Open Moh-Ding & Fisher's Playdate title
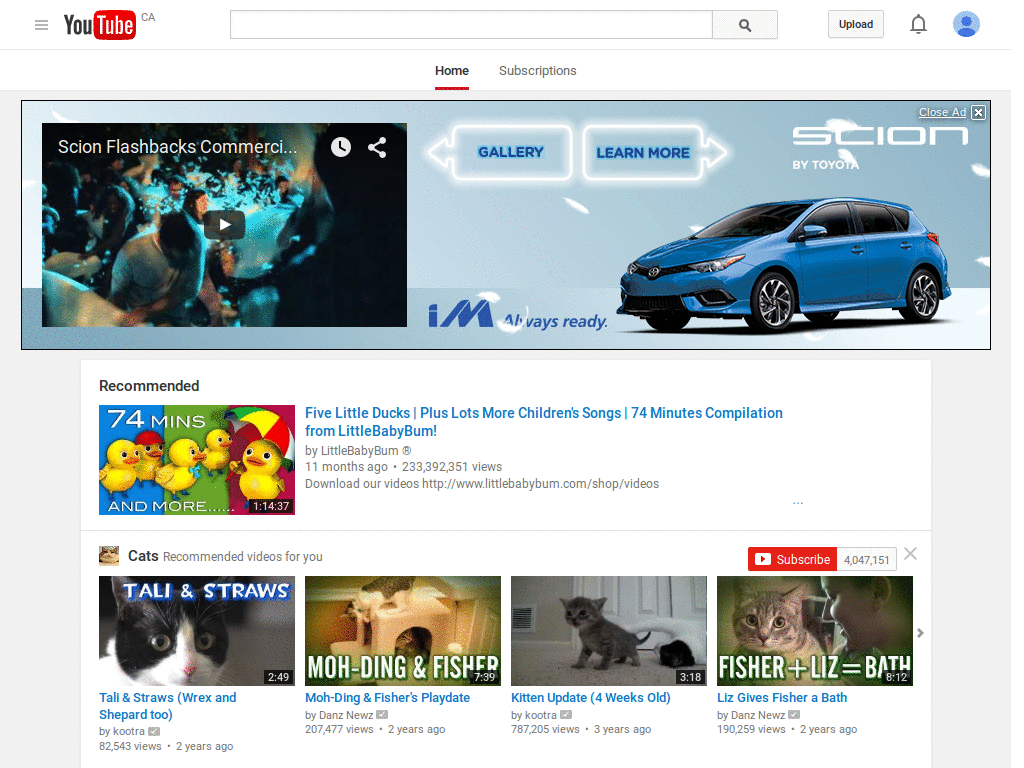This screenshot has height=768, width=1024. pyautogui.click(x=387, y=697)
